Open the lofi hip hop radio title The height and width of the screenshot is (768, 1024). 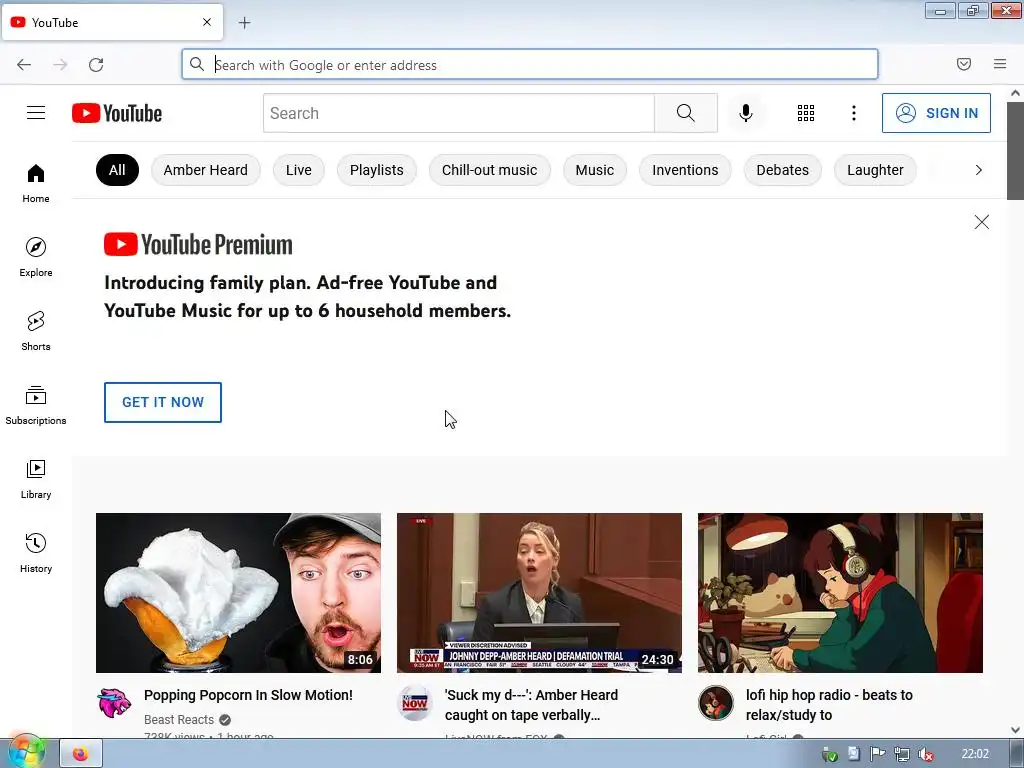point(829,705)
